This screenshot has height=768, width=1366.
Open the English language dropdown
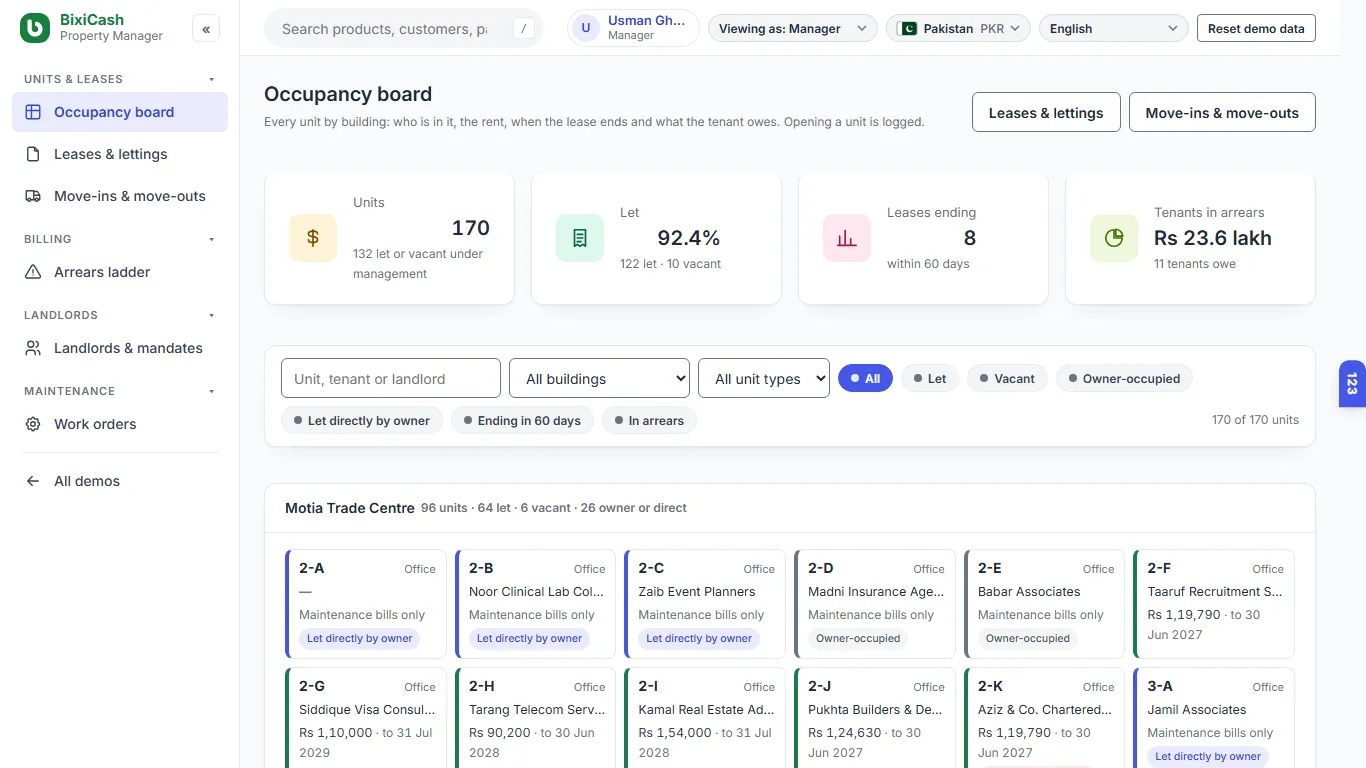[1114, 28]
